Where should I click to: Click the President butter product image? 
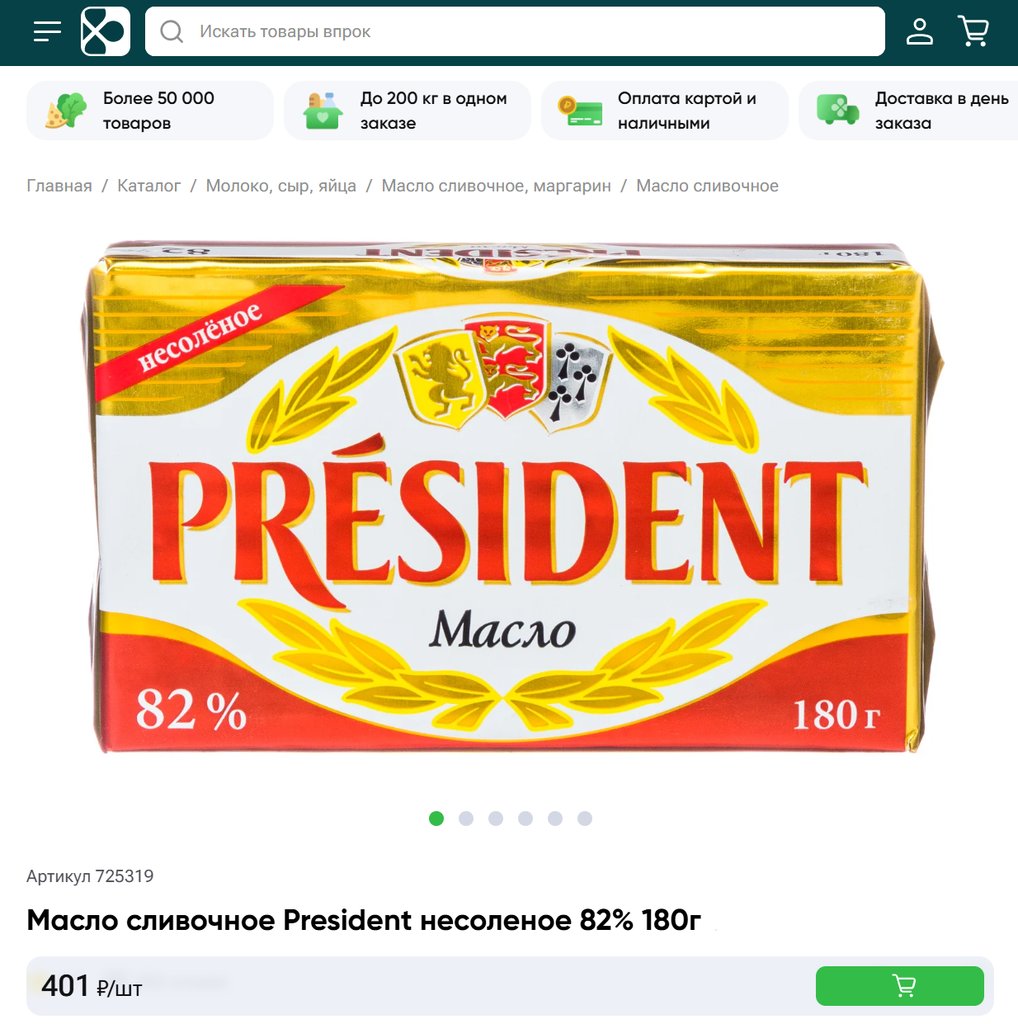tap(509, 498)
